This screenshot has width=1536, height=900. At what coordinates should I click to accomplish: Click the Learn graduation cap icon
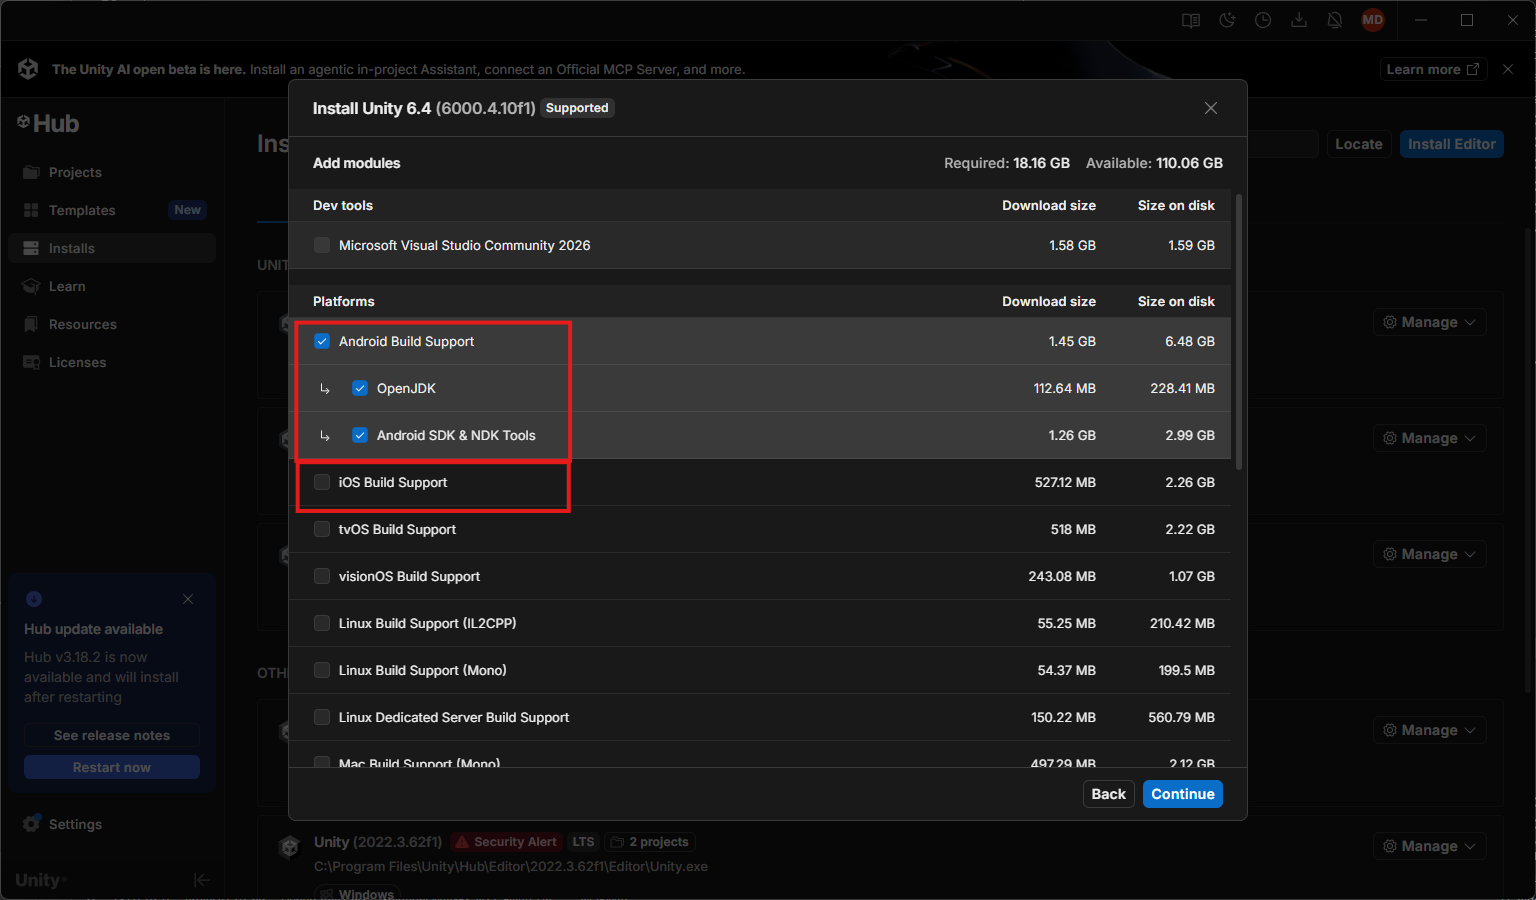point(31,286)
